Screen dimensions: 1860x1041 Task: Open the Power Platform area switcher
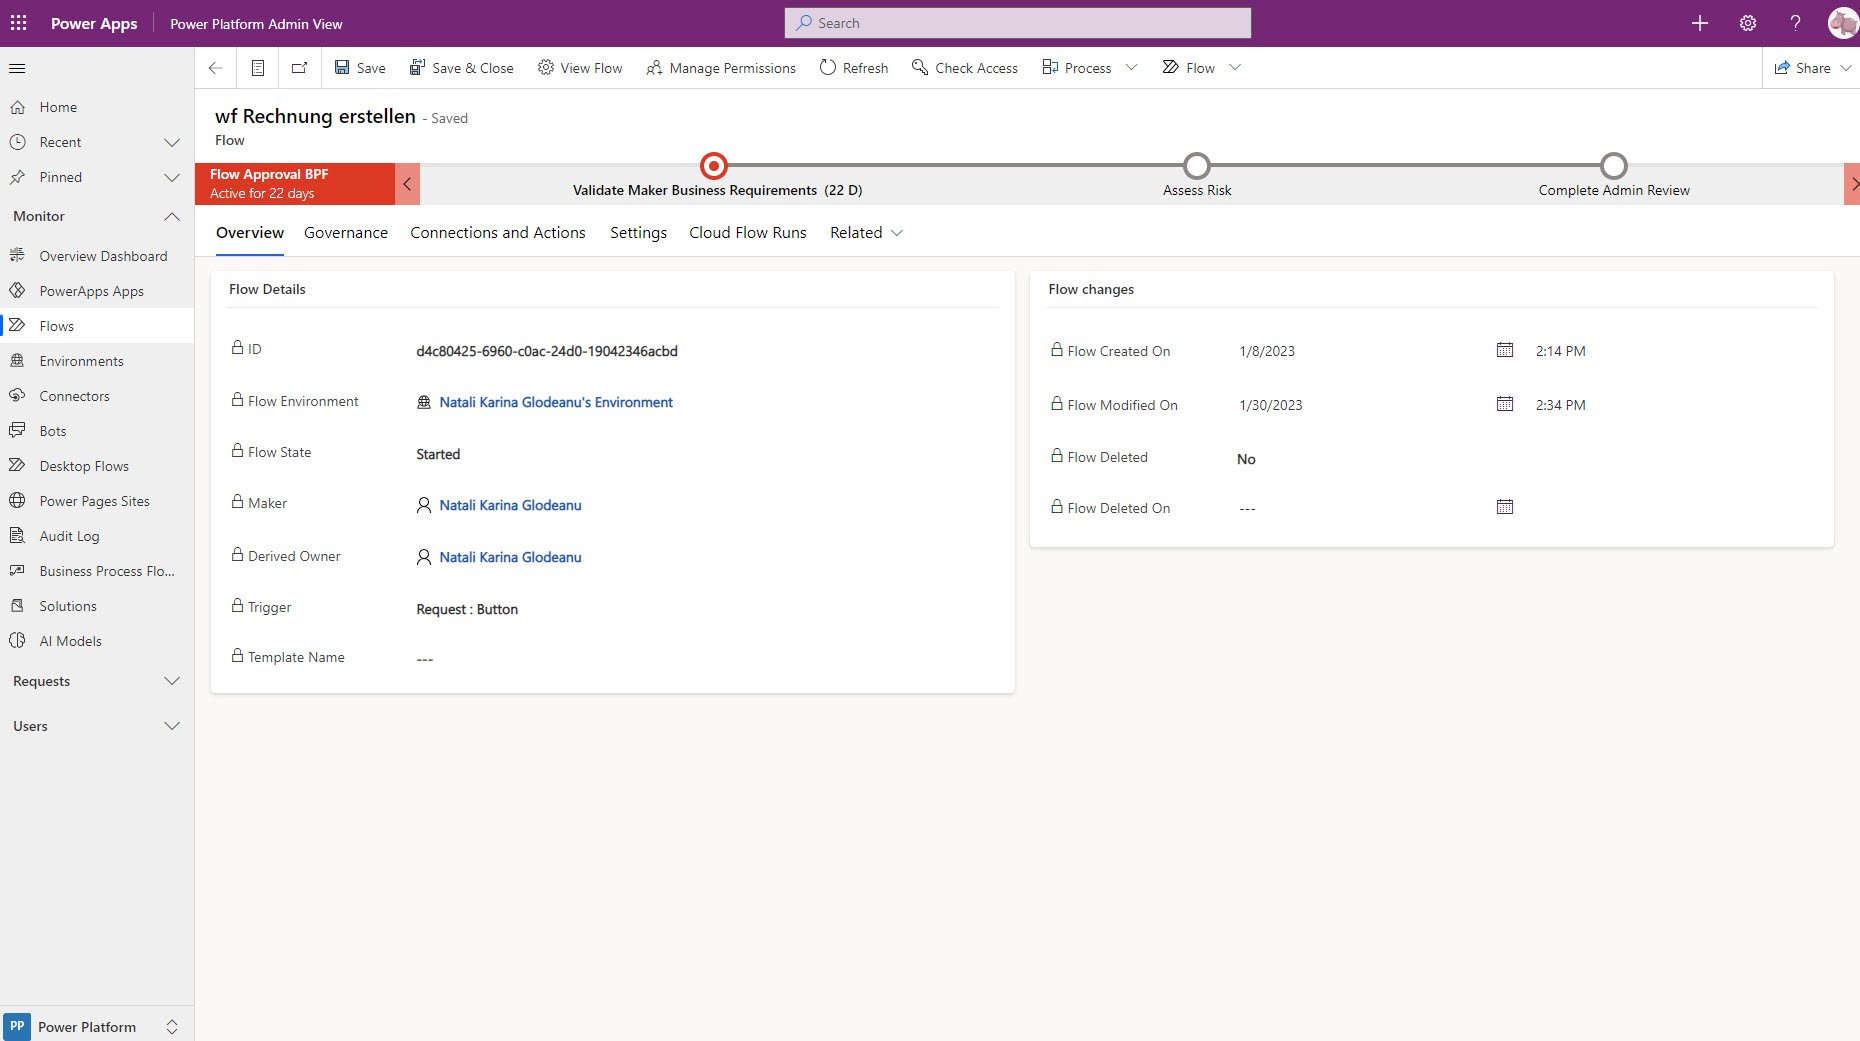[x=97, y=1027]
